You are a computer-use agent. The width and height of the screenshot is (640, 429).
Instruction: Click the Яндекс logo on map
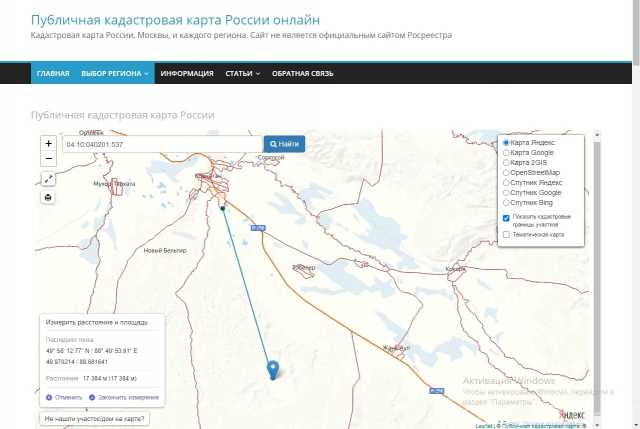coord(572,415)
